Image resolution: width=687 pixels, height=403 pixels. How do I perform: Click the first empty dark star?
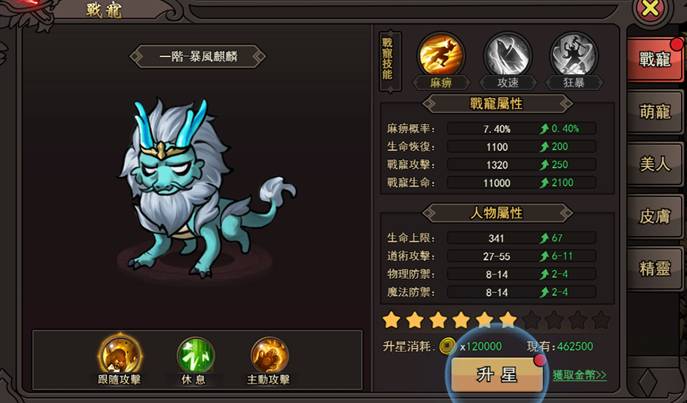pyautogui.click(x=531, y=320)
